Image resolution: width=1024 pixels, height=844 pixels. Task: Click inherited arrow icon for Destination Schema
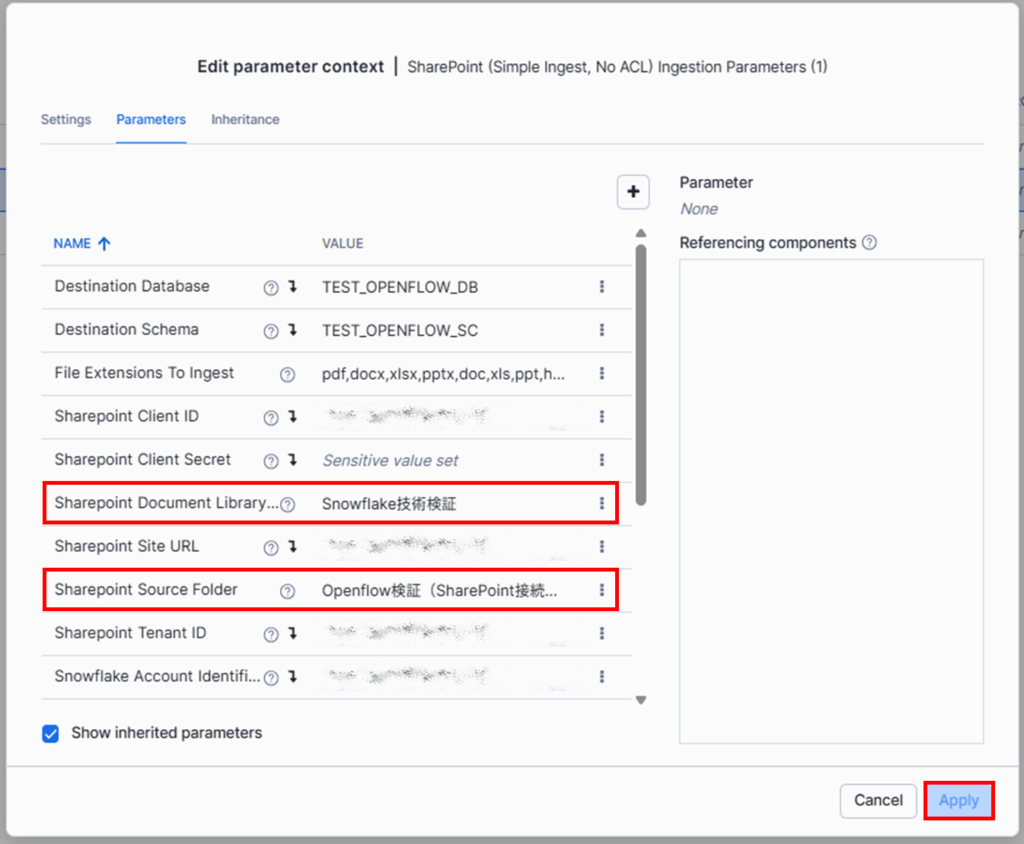(x=293, y=330)
